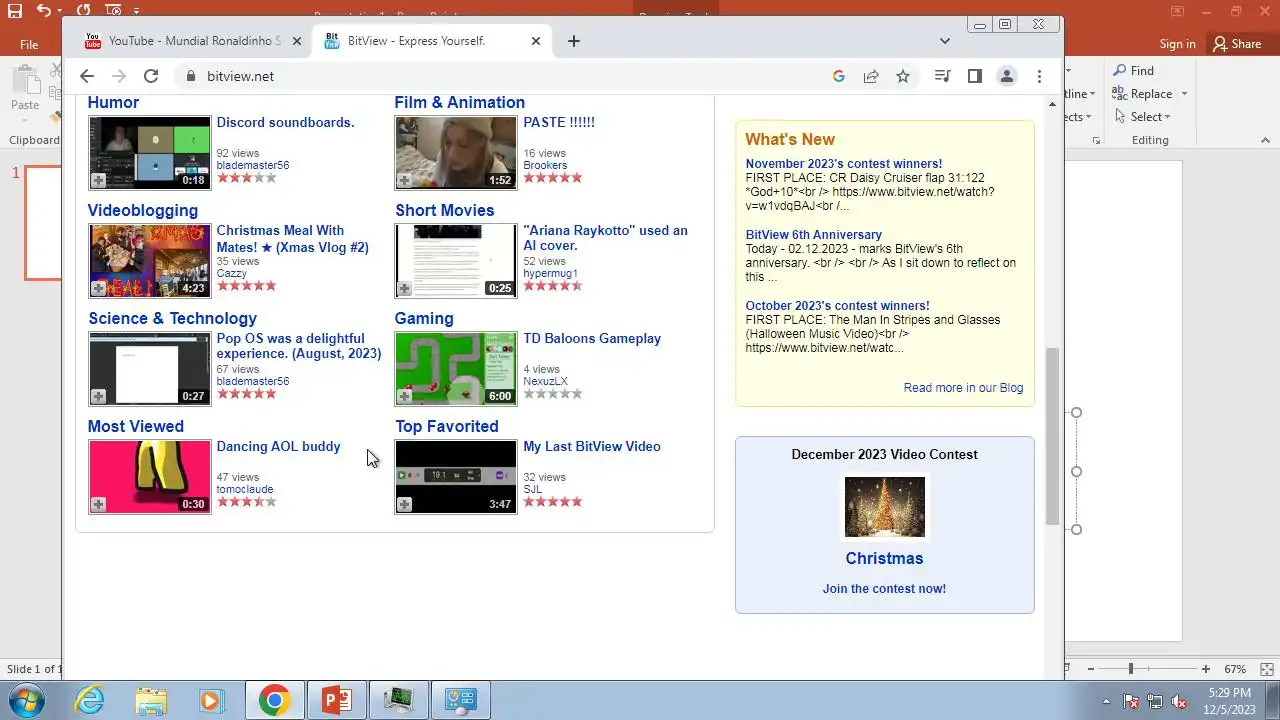Rate Dancing AOL buddy stars
The image size is (1280, 720).
246,502
